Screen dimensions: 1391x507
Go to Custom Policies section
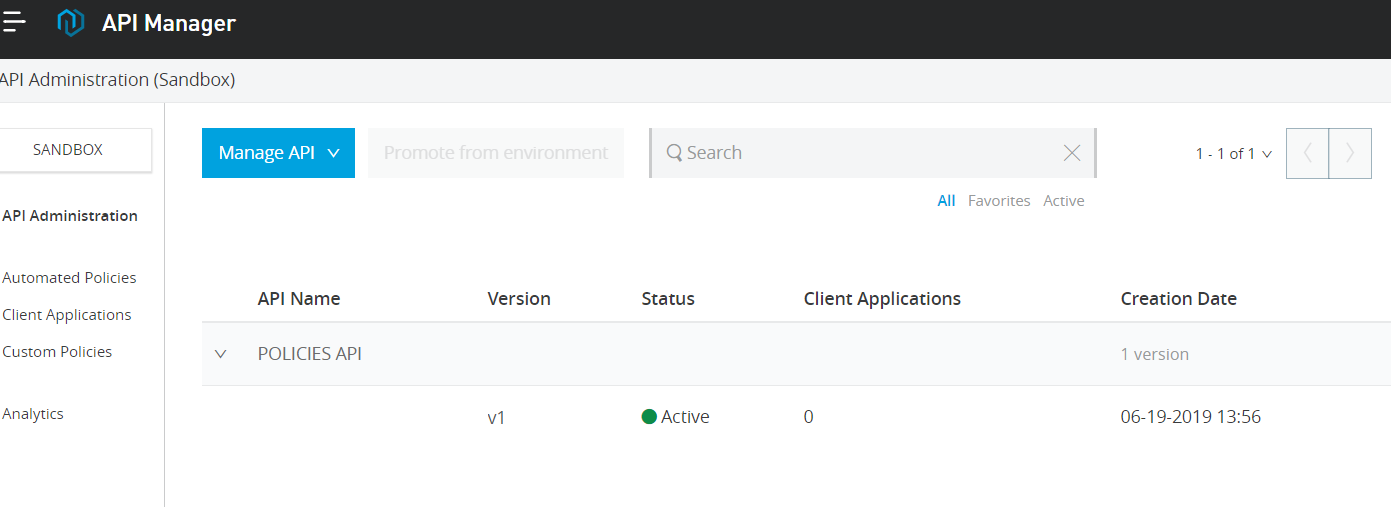coord(57,352)
